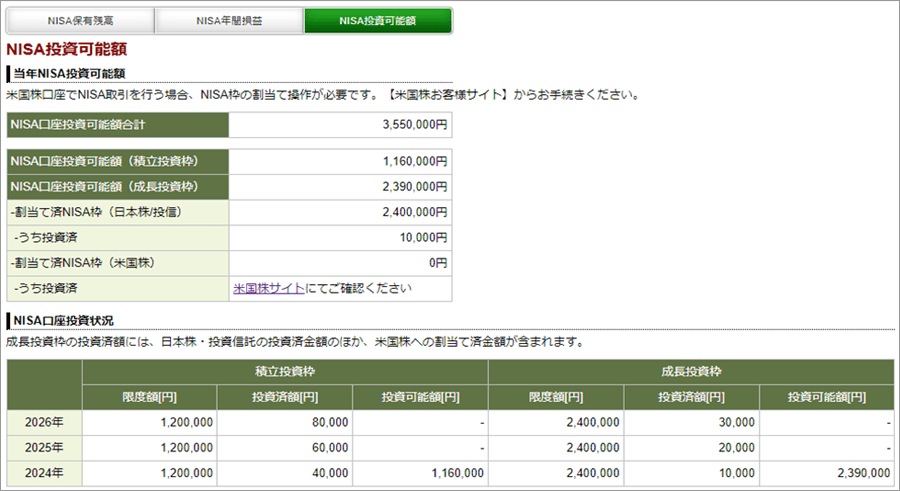
Task: Select the NISA口座投資可能額合計 label cell
Action: pyautogui.click(x=118, y=125)
